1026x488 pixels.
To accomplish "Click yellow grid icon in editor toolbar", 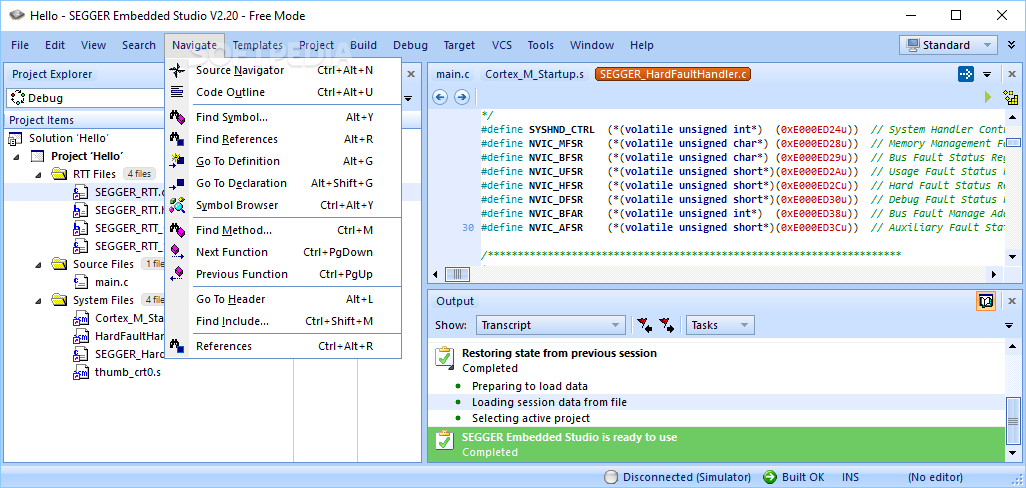I will click(1010, 97).
